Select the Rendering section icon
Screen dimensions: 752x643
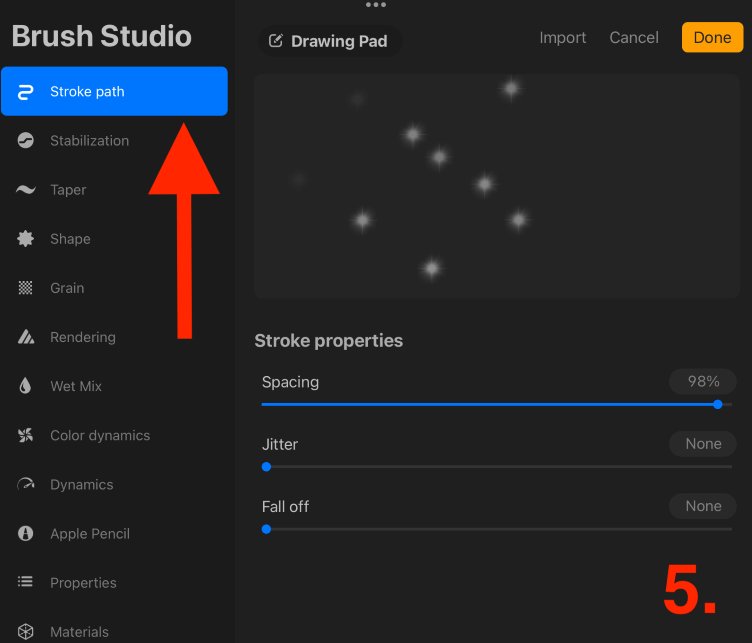tap(25, 337)
